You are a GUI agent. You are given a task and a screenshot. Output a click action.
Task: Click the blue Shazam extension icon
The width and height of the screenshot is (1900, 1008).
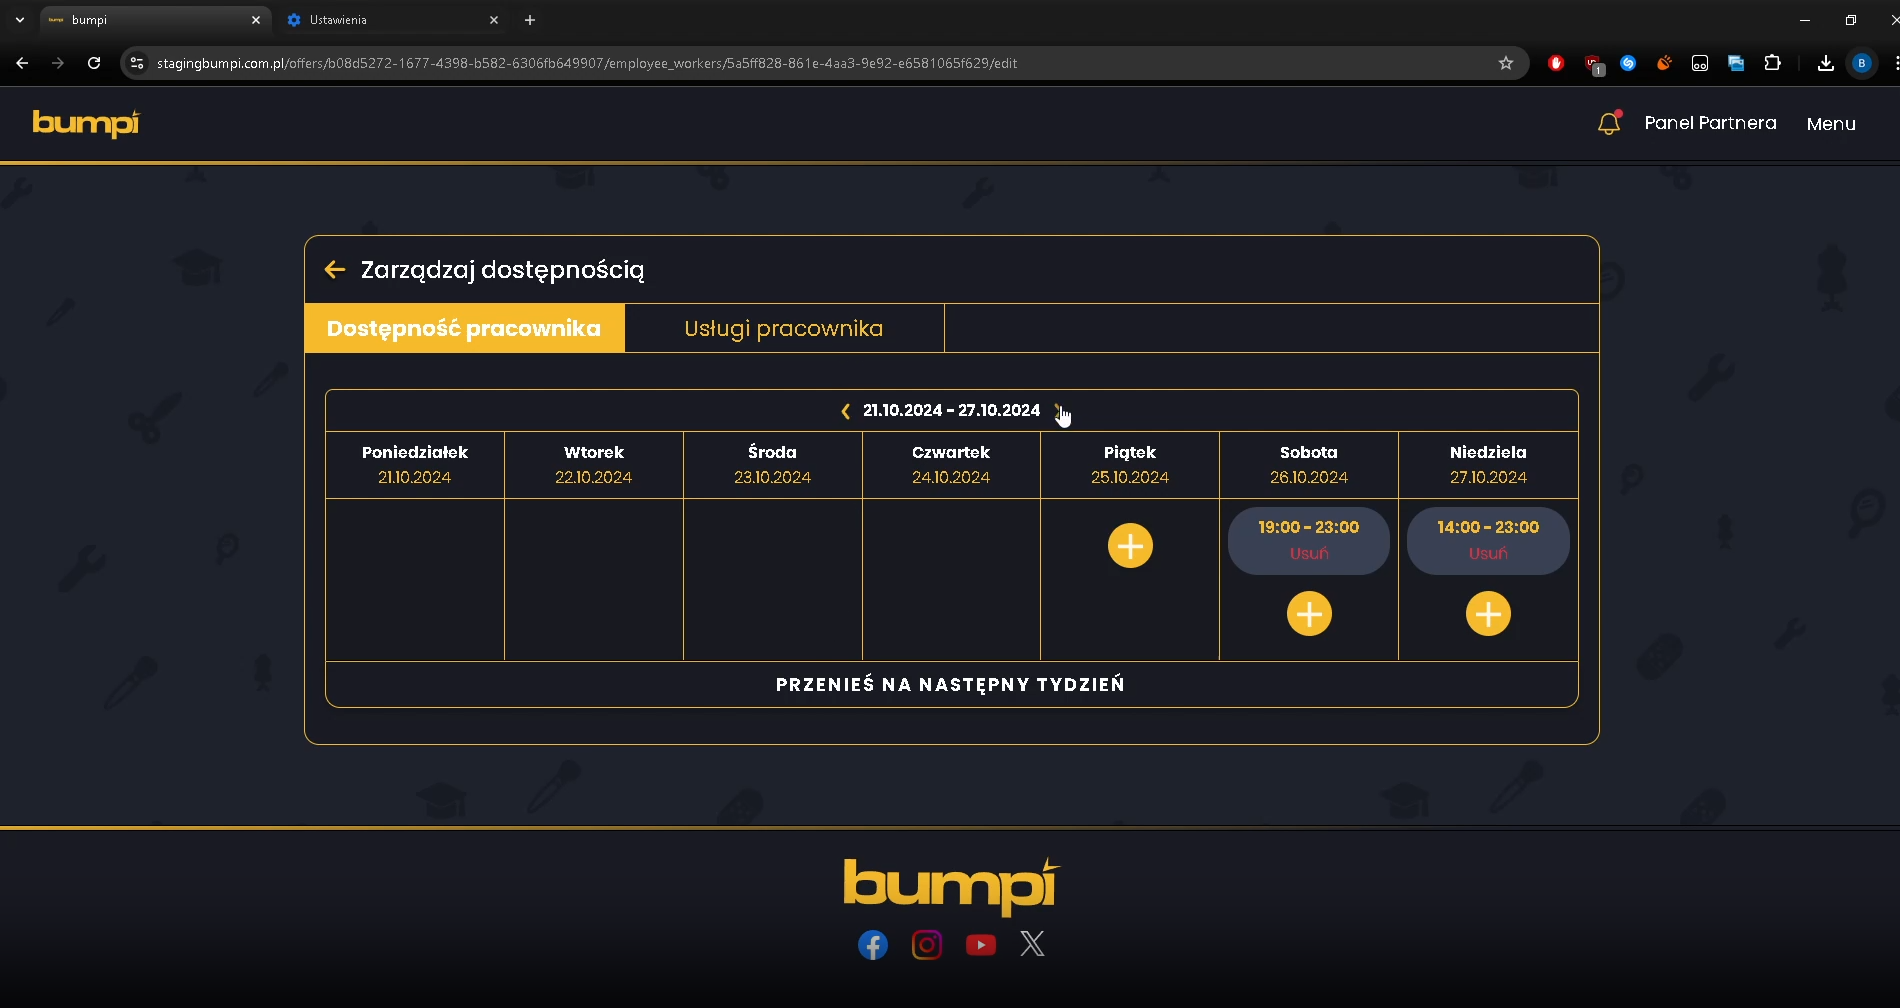pos(1628,63)
